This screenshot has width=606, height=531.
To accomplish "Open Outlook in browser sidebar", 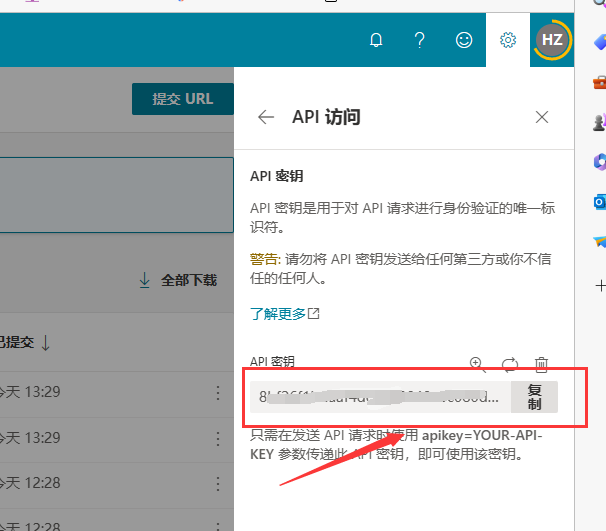I will coord(600,202).
